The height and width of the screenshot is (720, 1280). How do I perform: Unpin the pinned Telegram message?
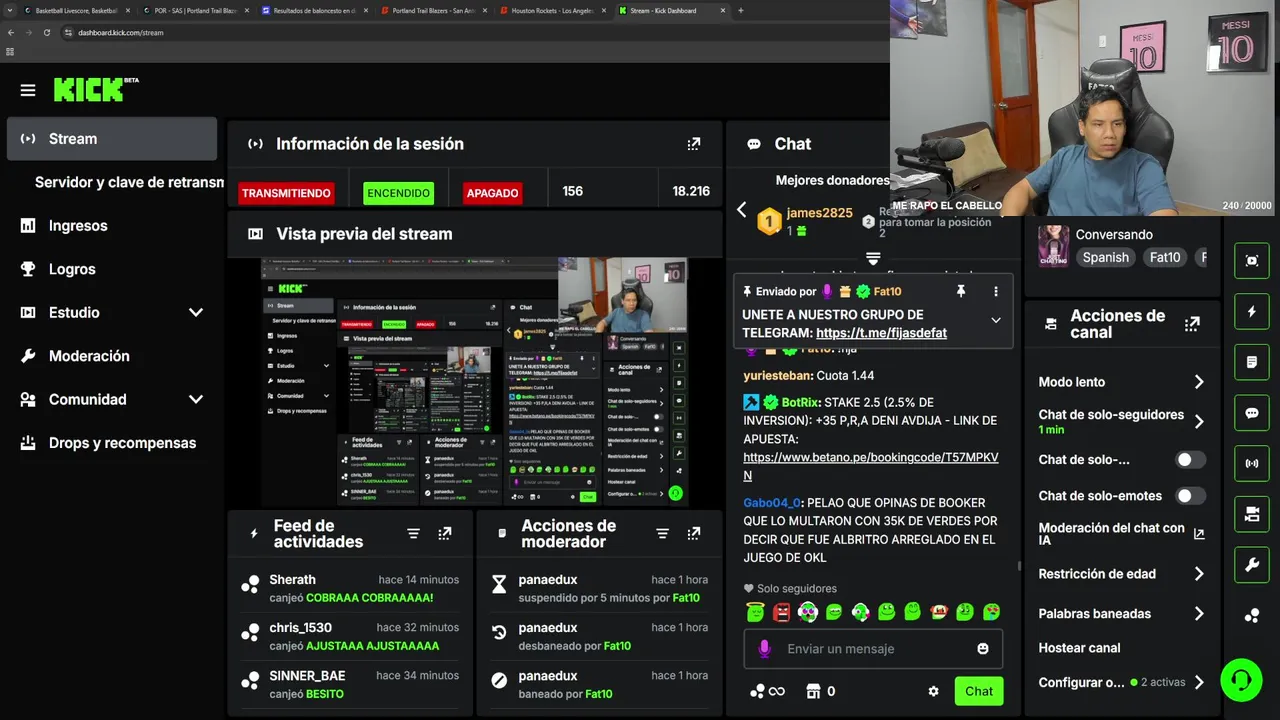[961, 291]
